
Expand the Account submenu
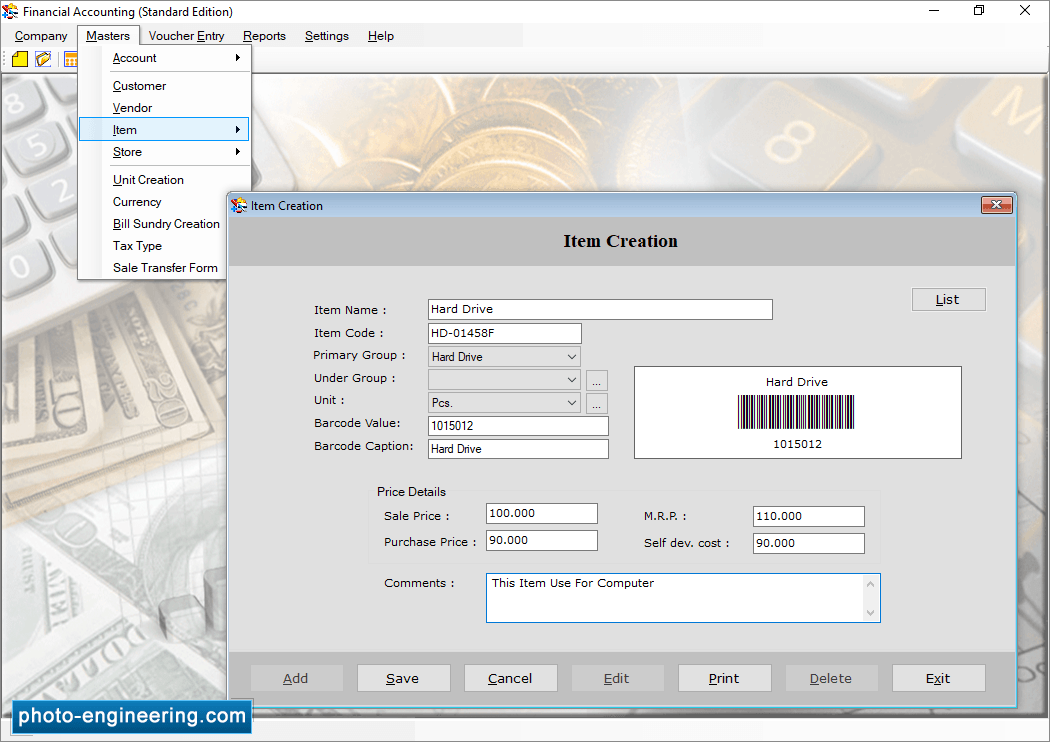click(x=164, y=58)
